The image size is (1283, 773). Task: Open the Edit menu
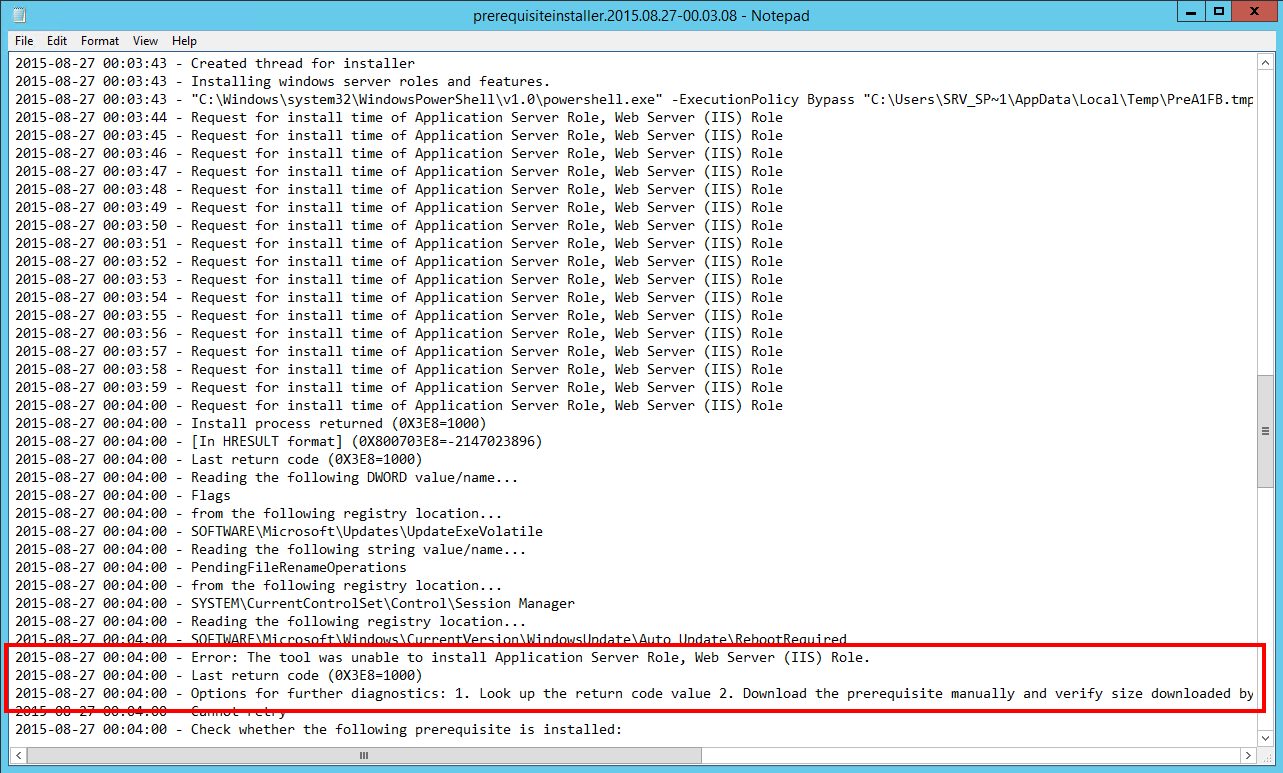57,41
